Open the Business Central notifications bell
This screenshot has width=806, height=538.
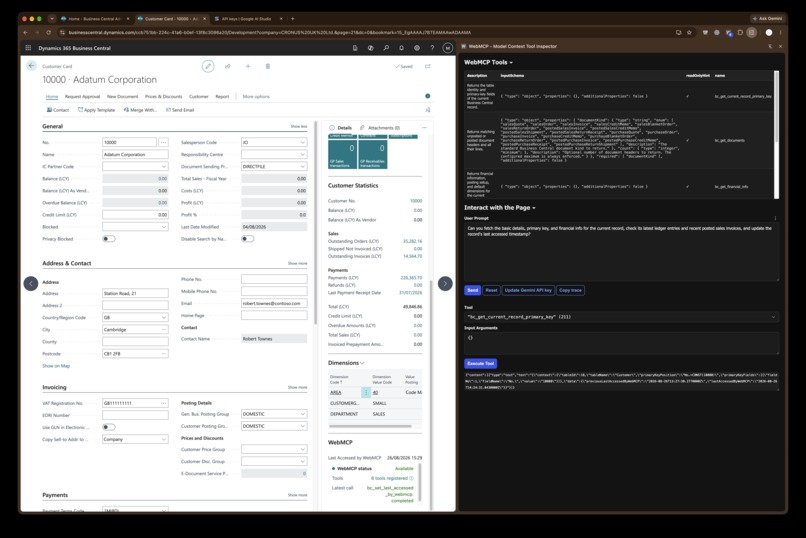[x=401, y=48]
